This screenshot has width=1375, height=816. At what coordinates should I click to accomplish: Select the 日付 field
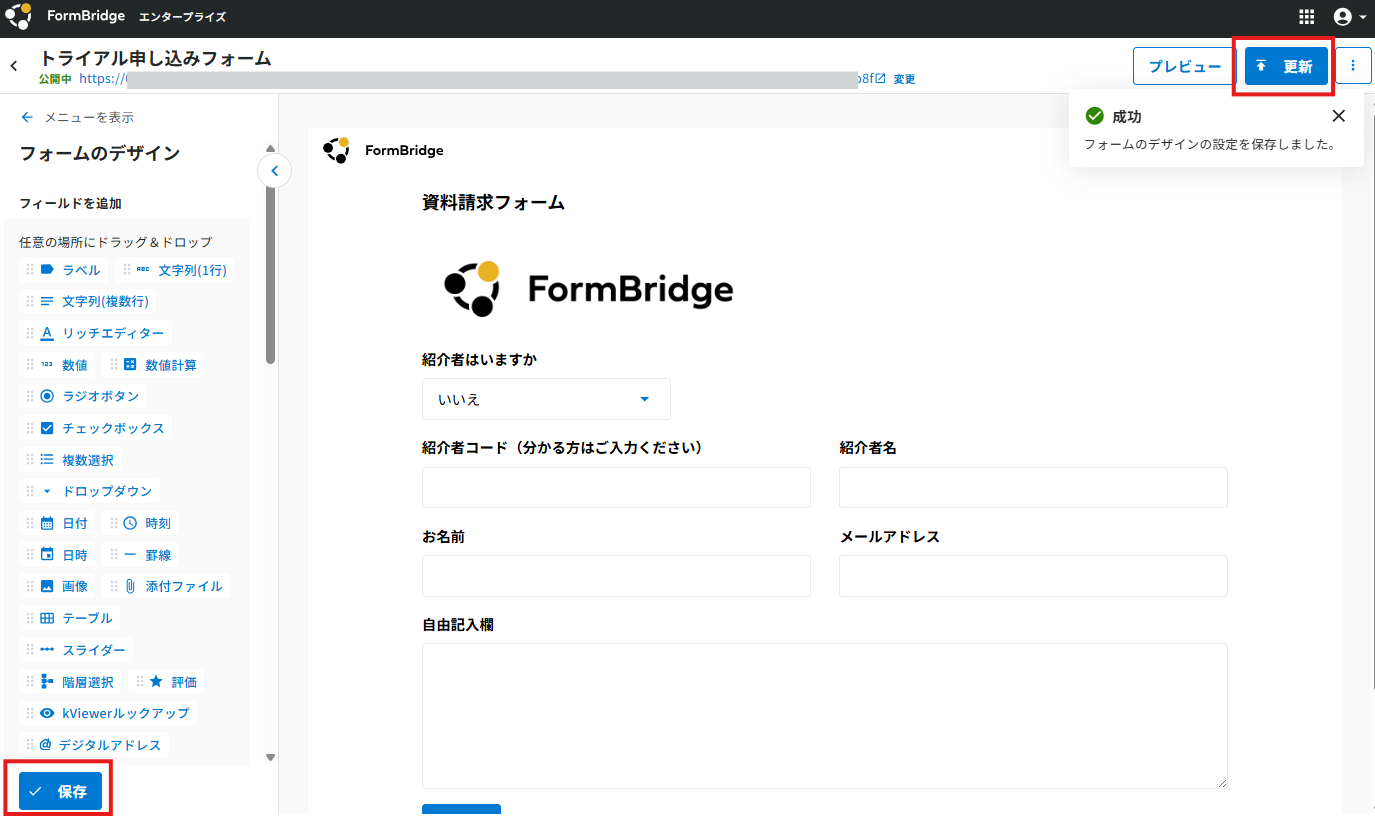click(58, 523)
